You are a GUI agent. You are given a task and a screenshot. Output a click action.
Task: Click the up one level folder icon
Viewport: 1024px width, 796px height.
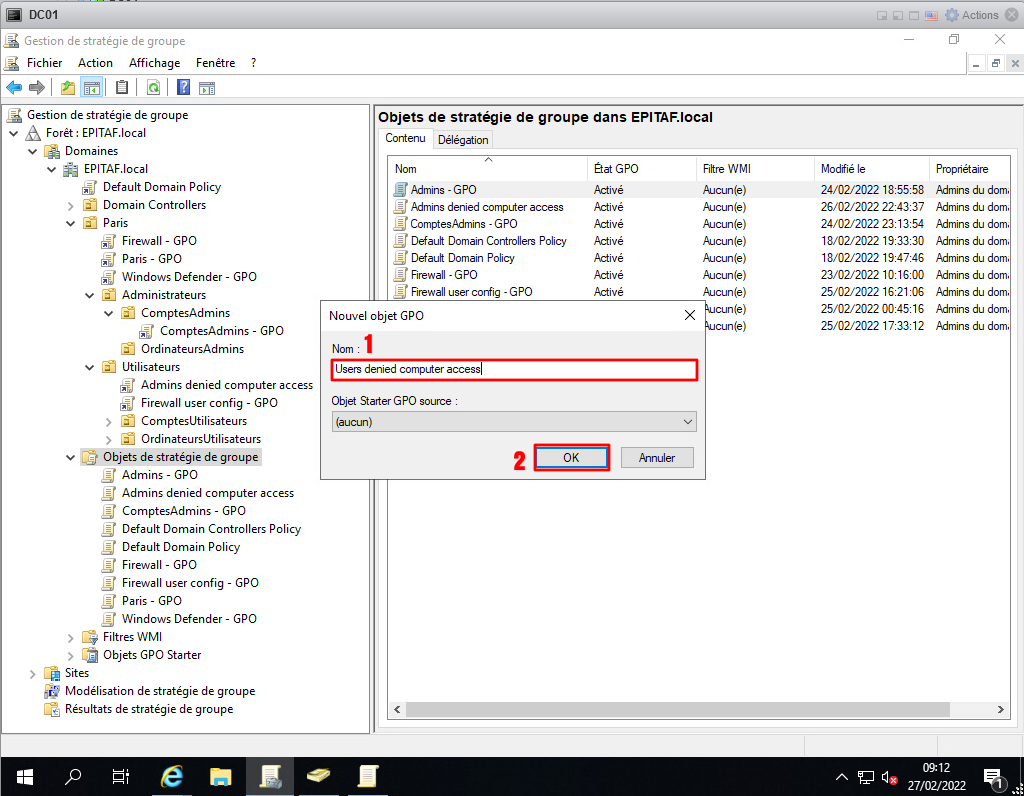(68, 88)
